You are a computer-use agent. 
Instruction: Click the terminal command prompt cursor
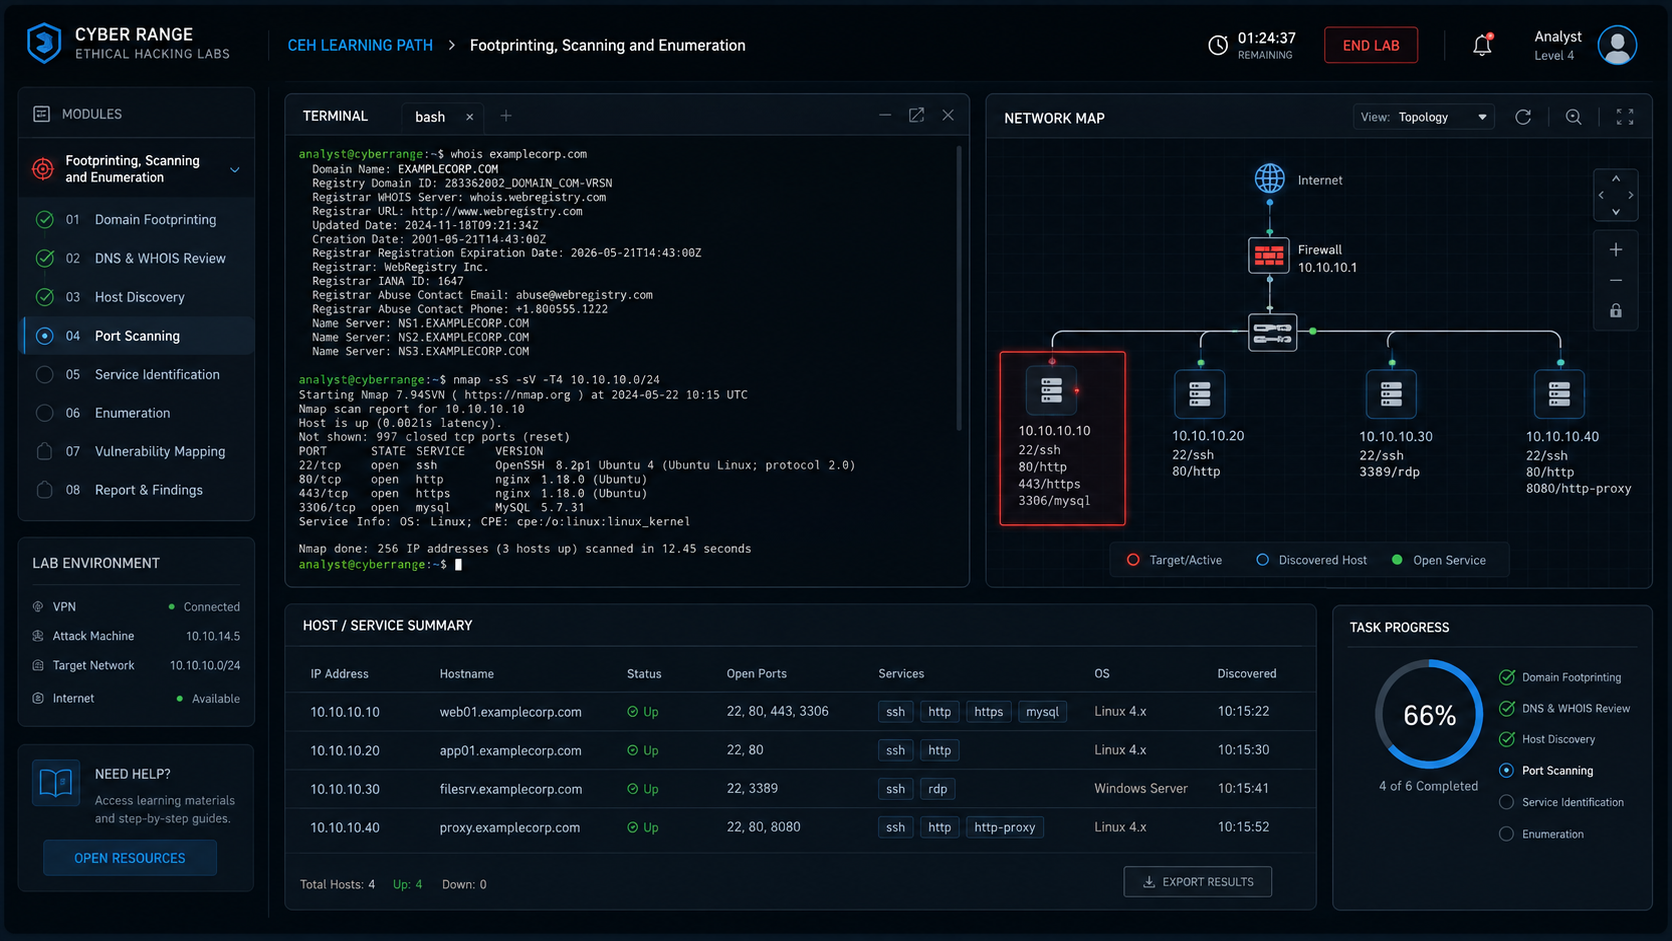click(459, 565)
